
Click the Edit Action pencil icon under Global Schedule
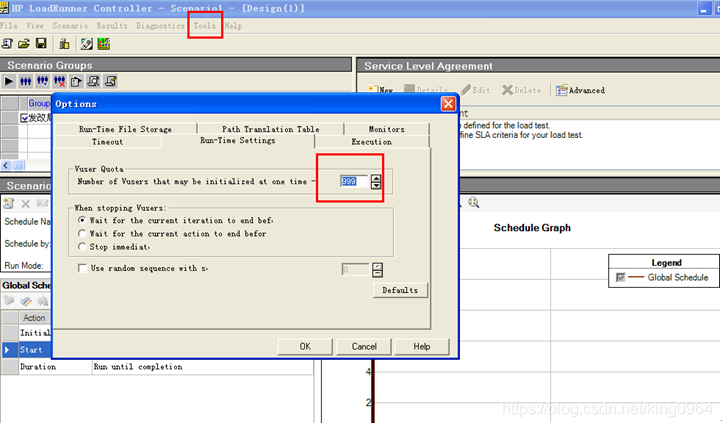(26, 301)
